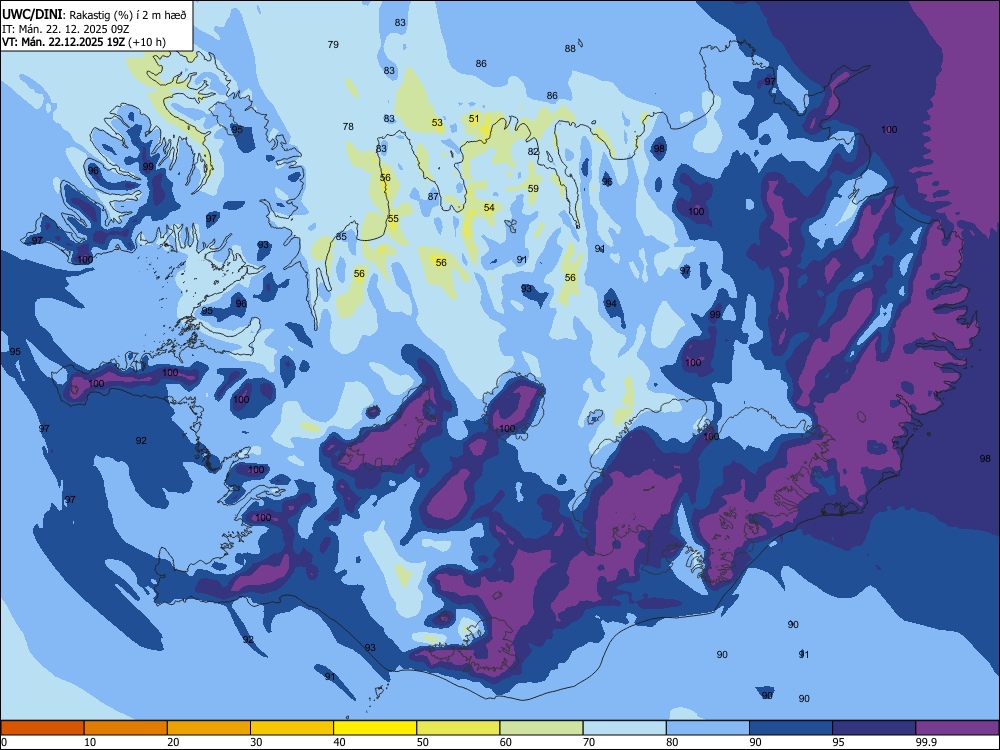Select the amber 30–40 legend color block
Viewport: 1000px width, 750px height.
292,728
